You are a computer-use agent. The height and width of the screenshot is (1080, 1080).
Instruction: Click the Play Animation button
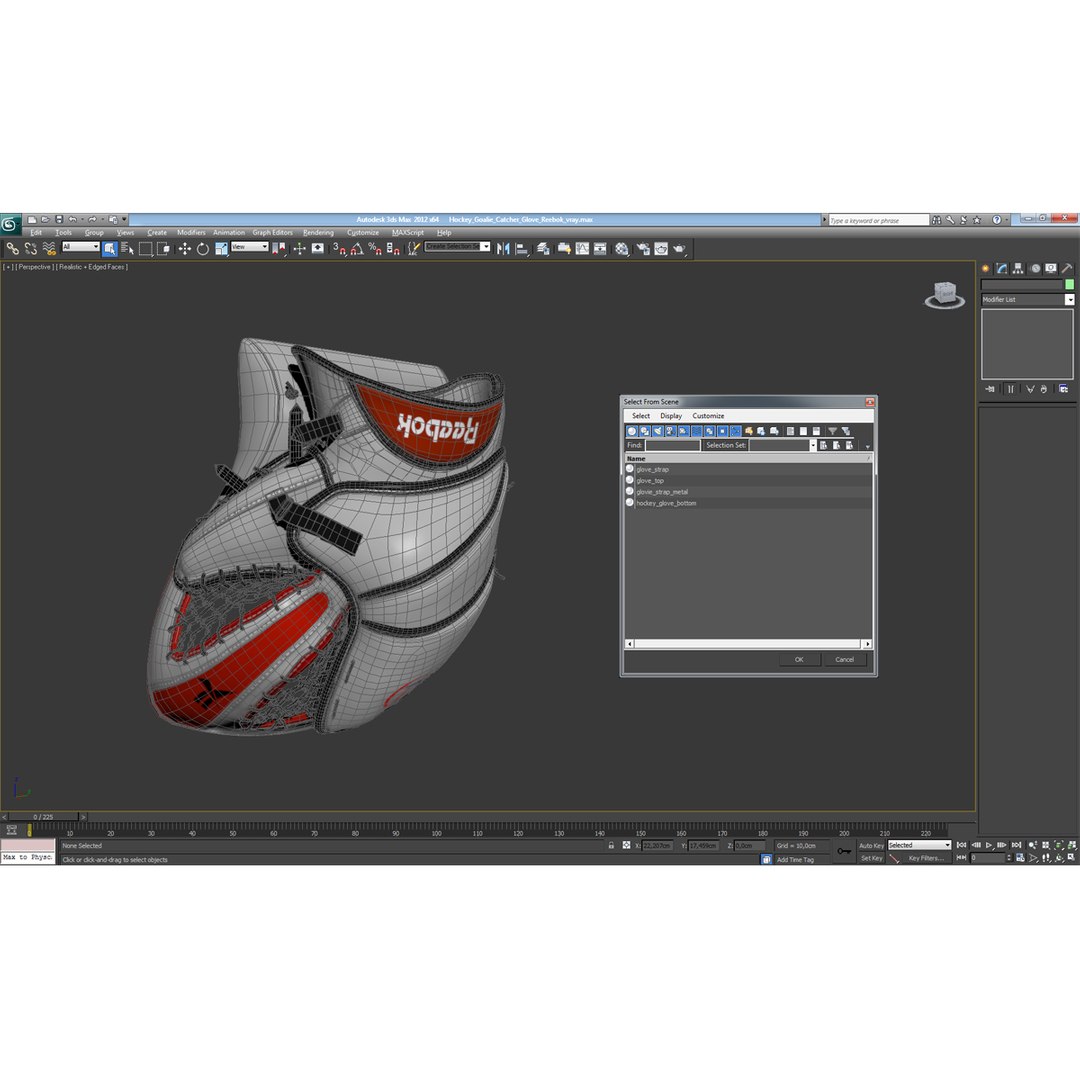tap(988, 845)
